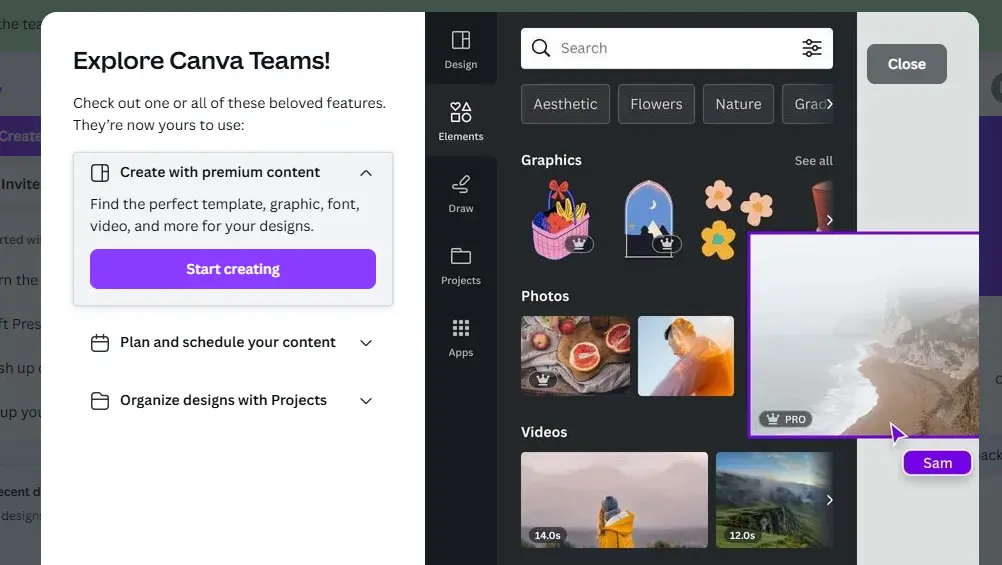
Task: Show more graphics with right arrow
Action: (829, 220)
